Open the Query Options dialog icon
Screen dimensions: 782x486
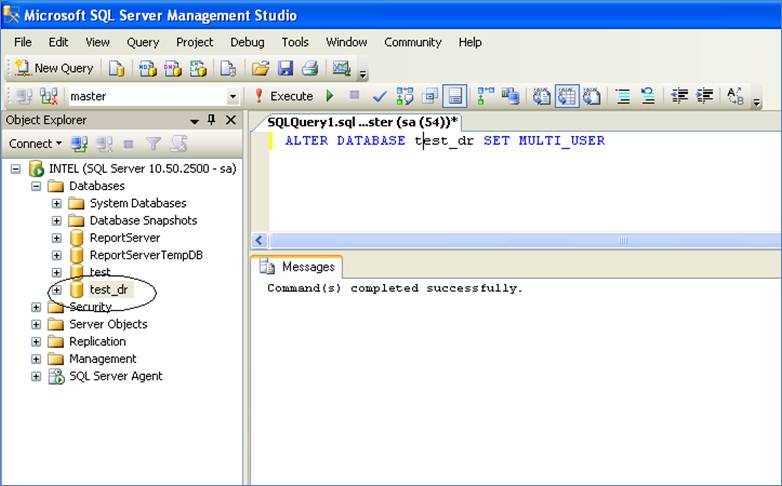[429, 96]
